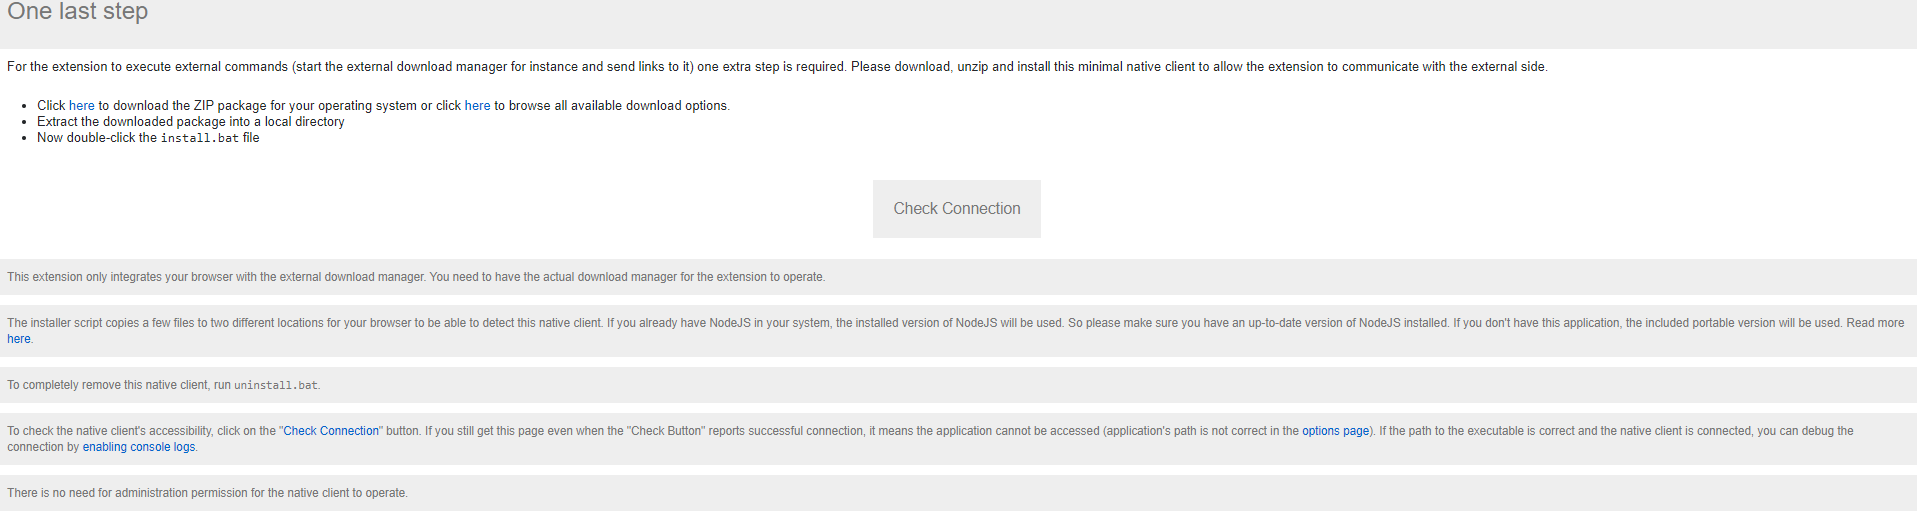Click the NodeJS installer script note
1917x514 pixels.
pos(700,323)
